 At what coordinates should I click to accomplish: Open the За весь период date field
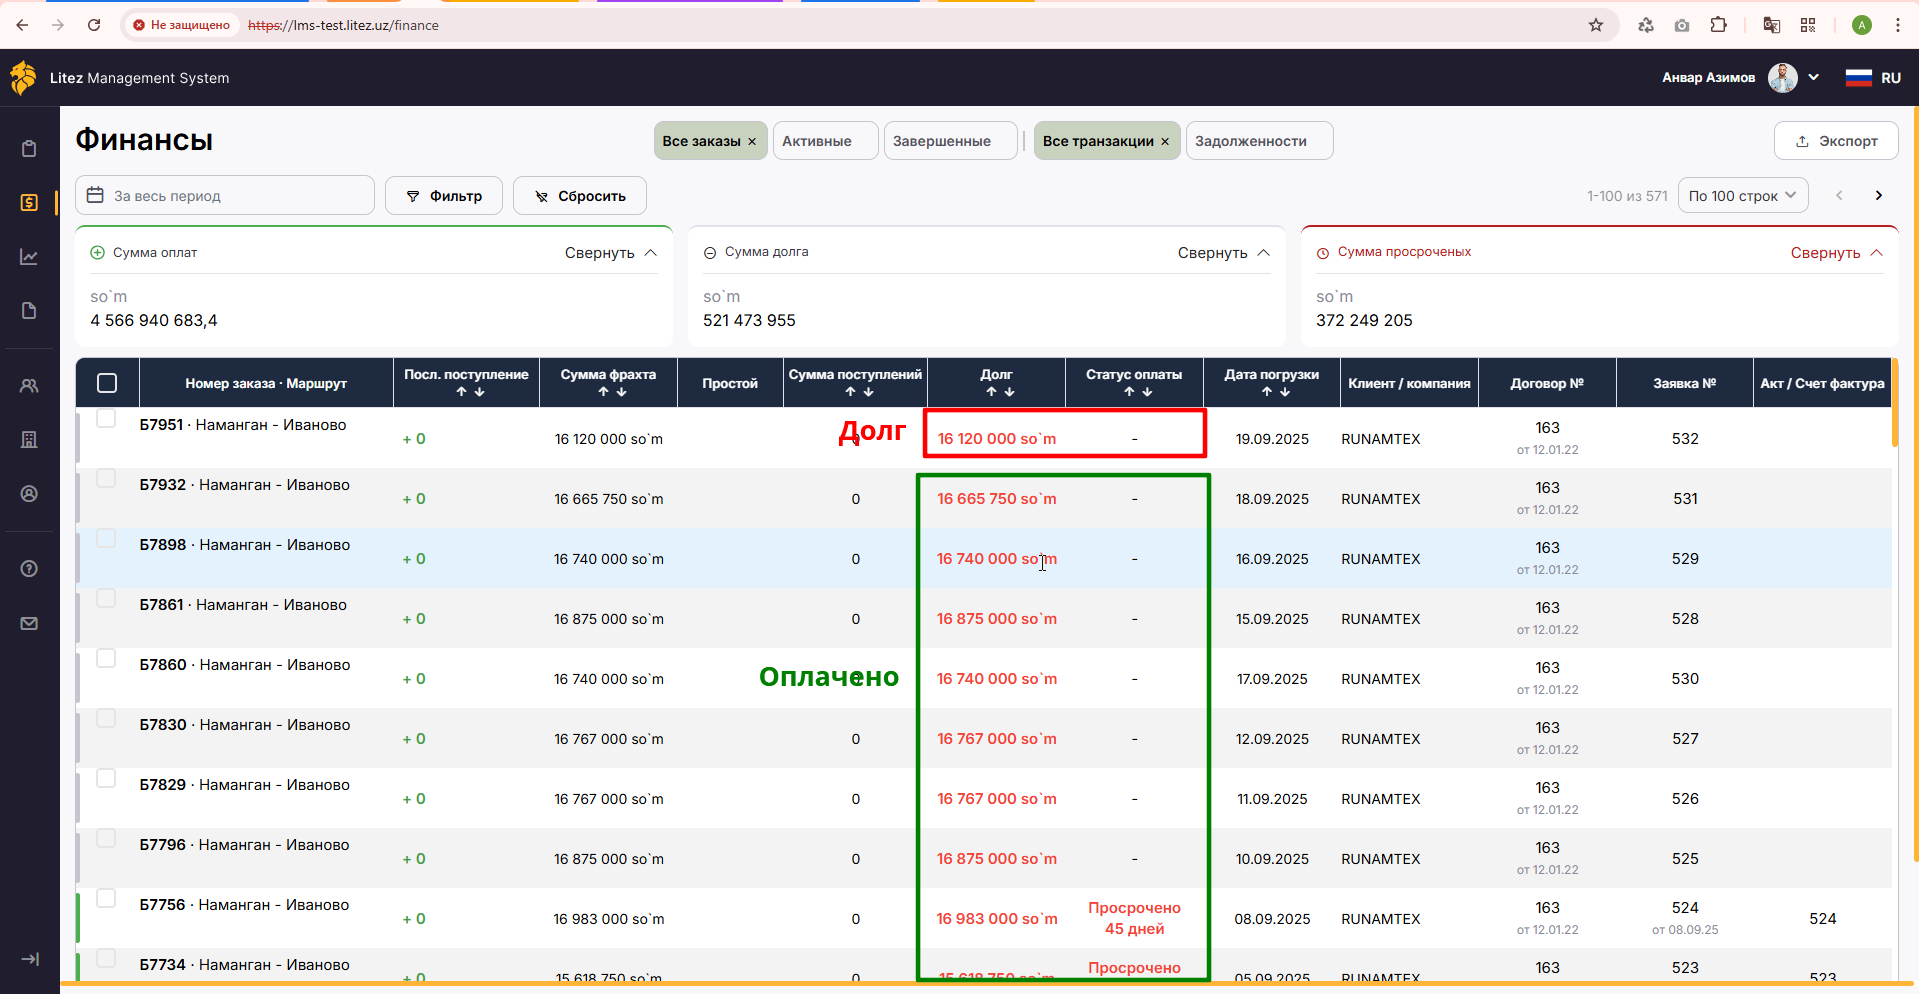coord(225,195)
